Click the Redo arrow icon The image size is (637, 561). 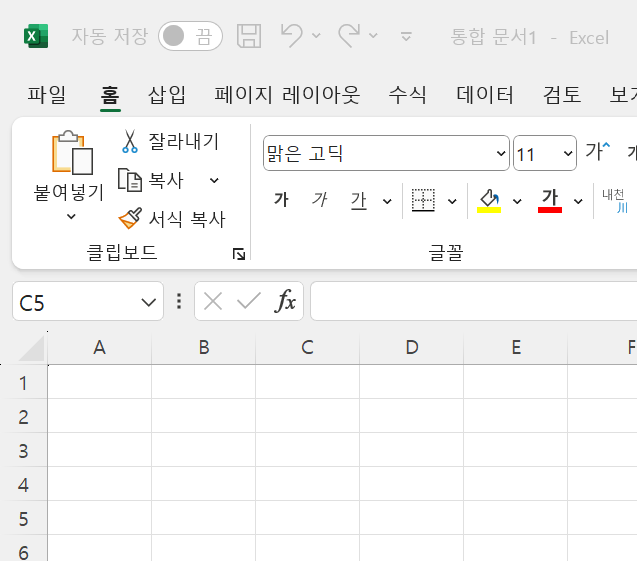click(349, 36)
